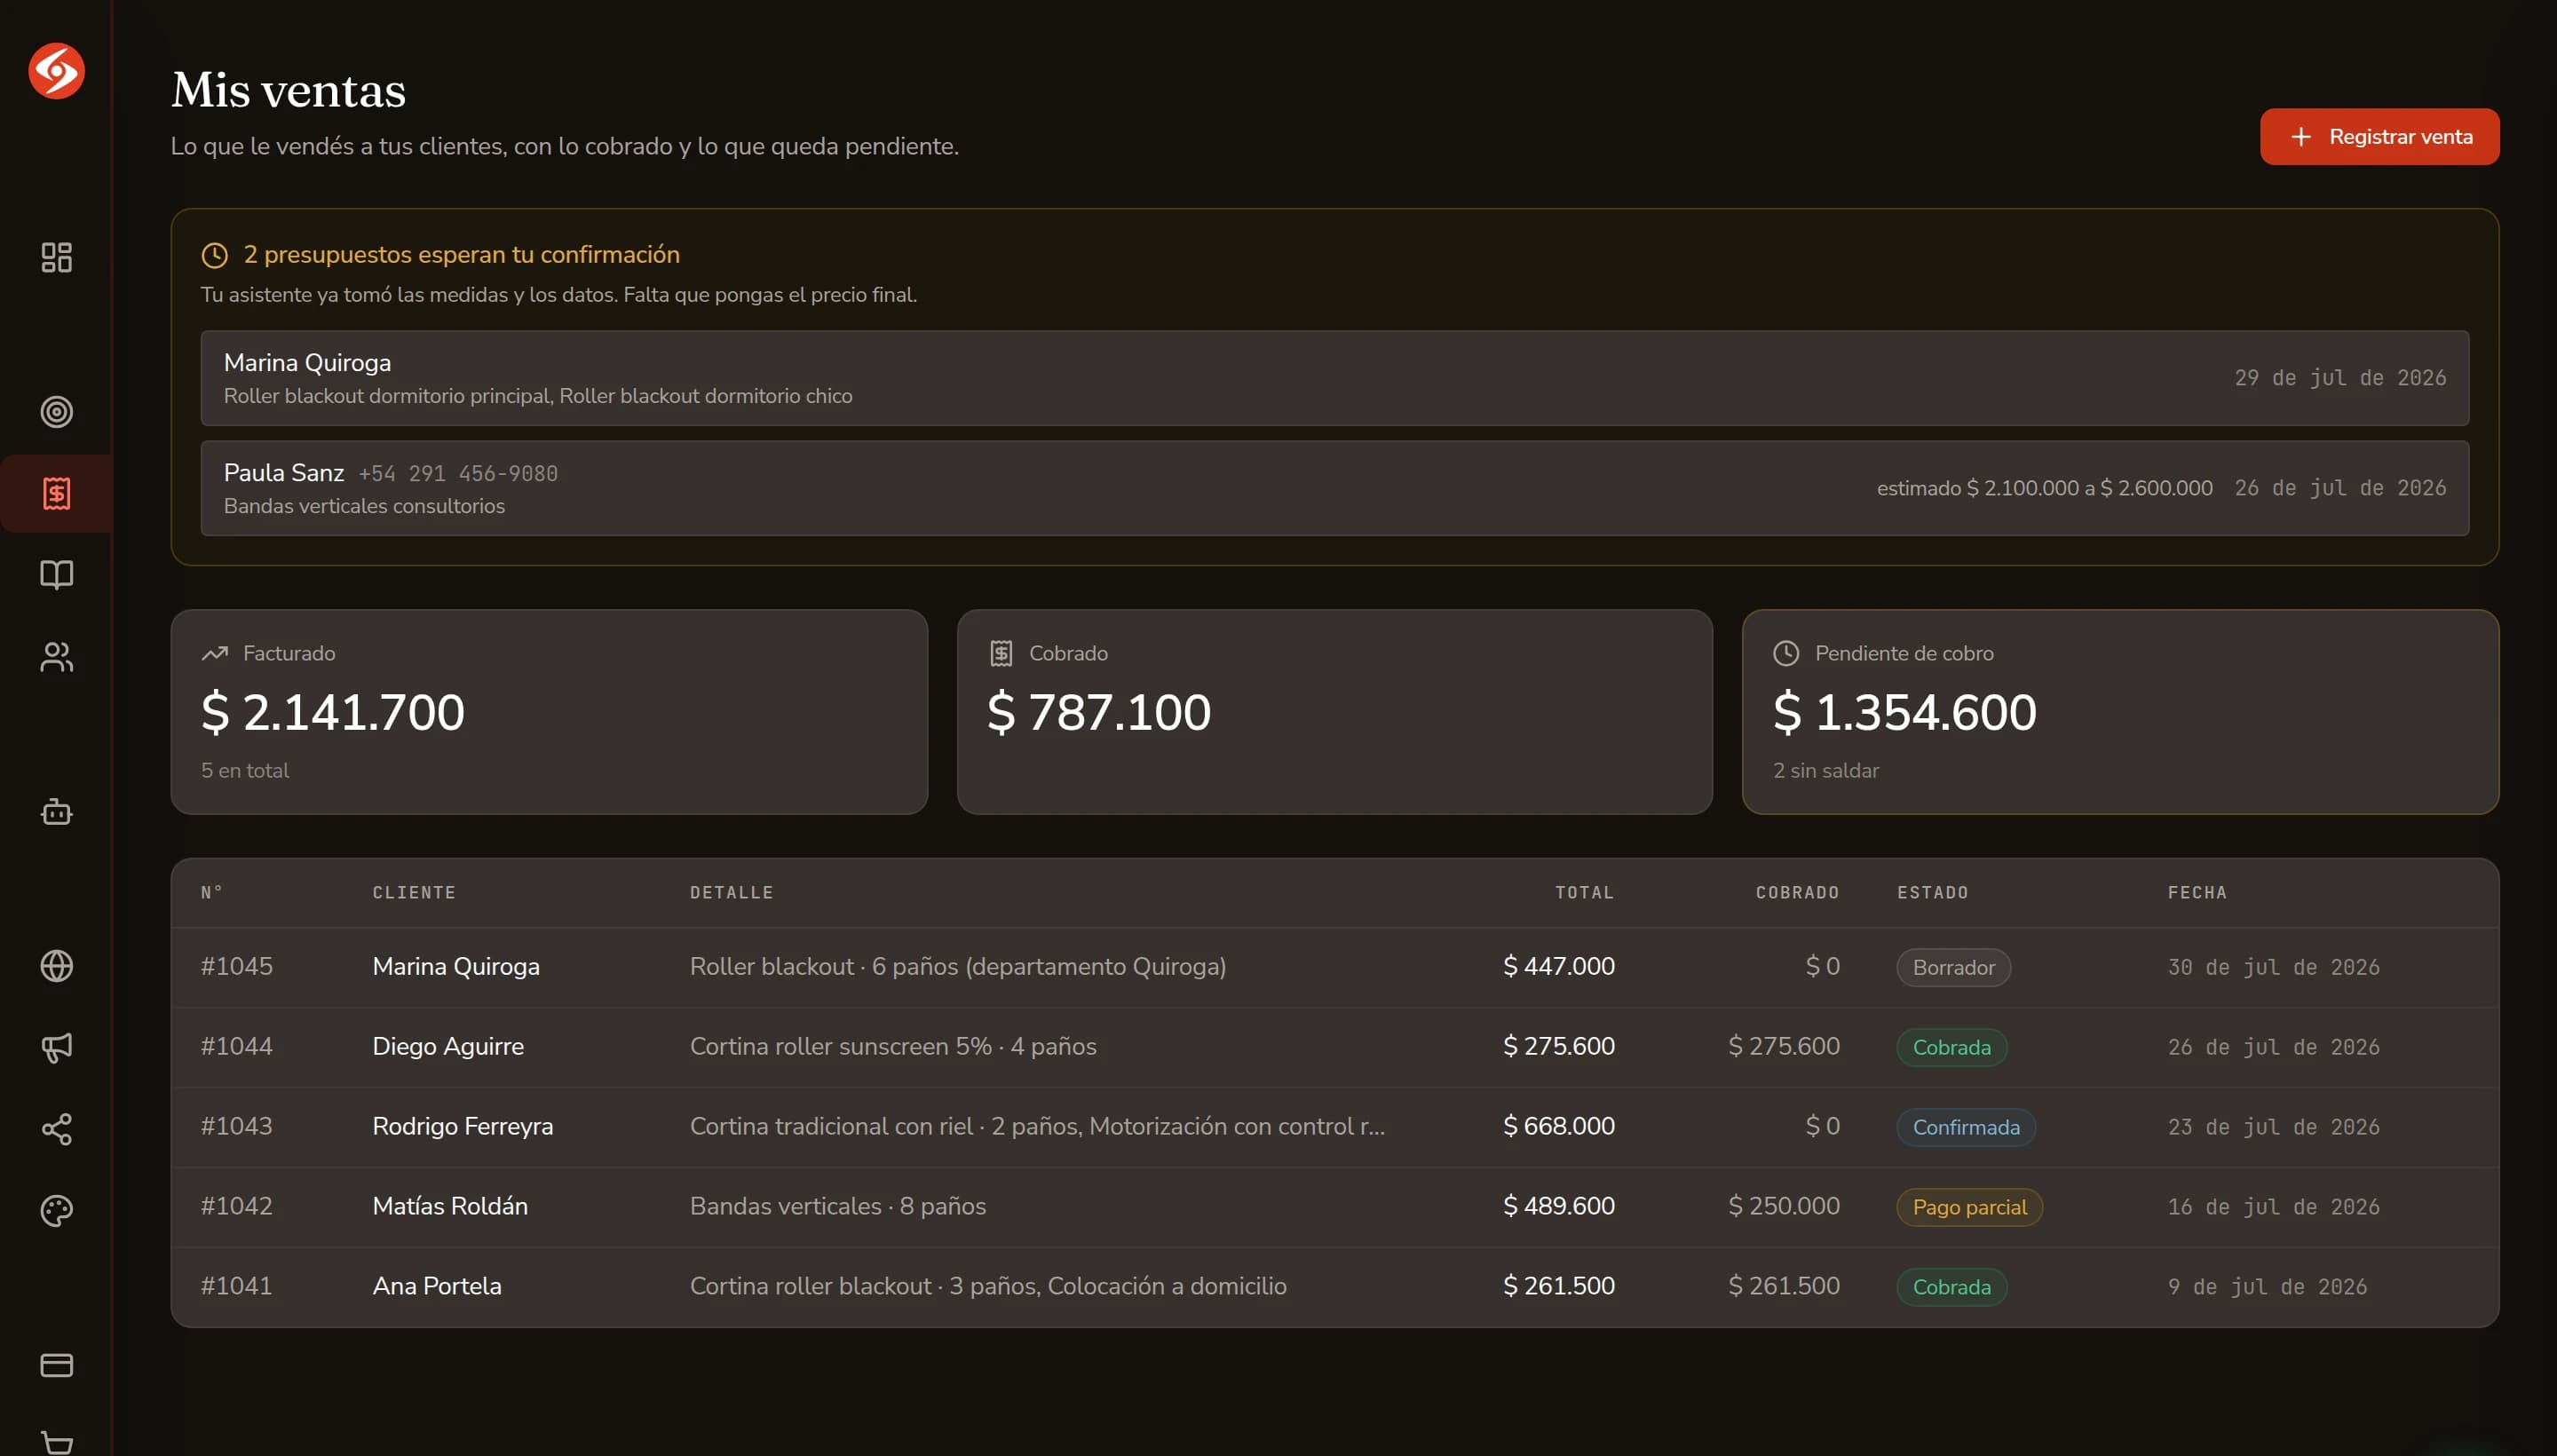The width and height of the screenshot is (2557, 1456).
Task: Open sale number #1045
Action: [237, 966]
